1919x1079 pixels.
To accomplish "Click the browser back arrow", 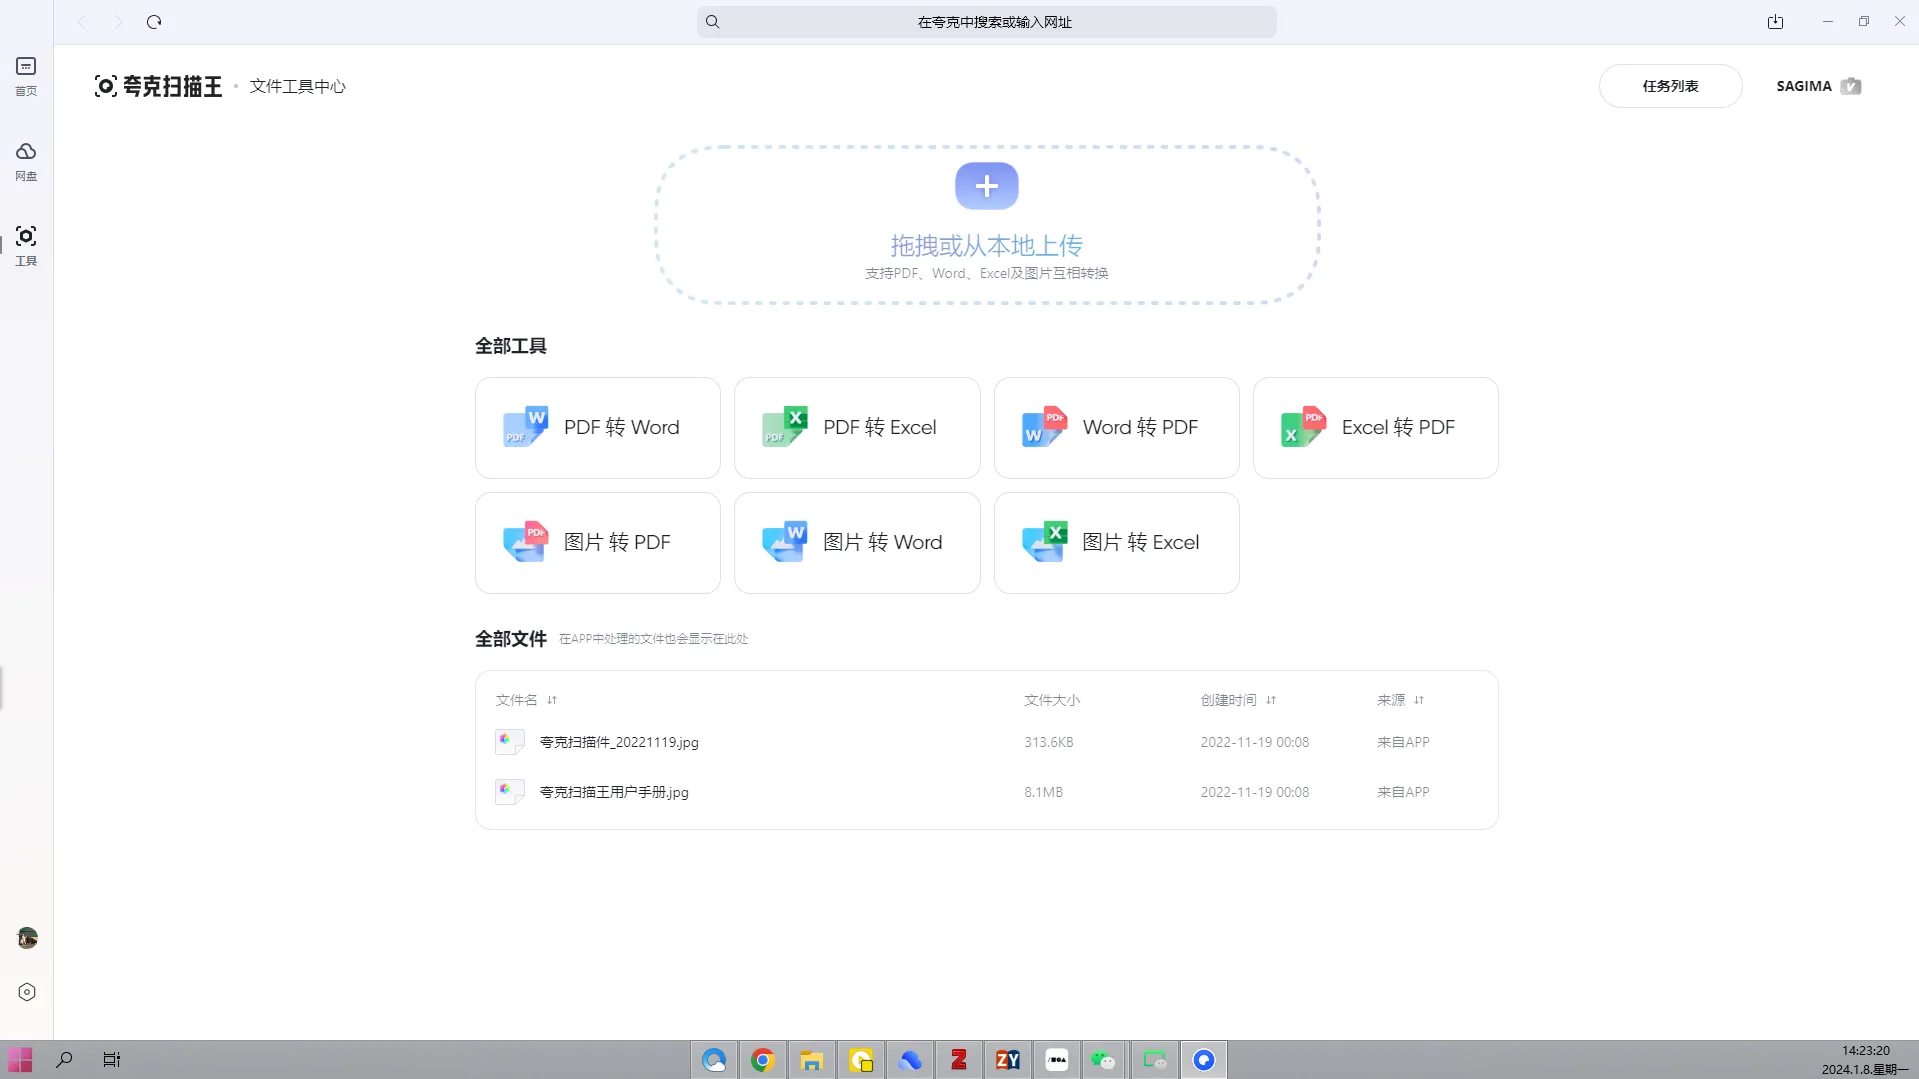I will 82,22.
